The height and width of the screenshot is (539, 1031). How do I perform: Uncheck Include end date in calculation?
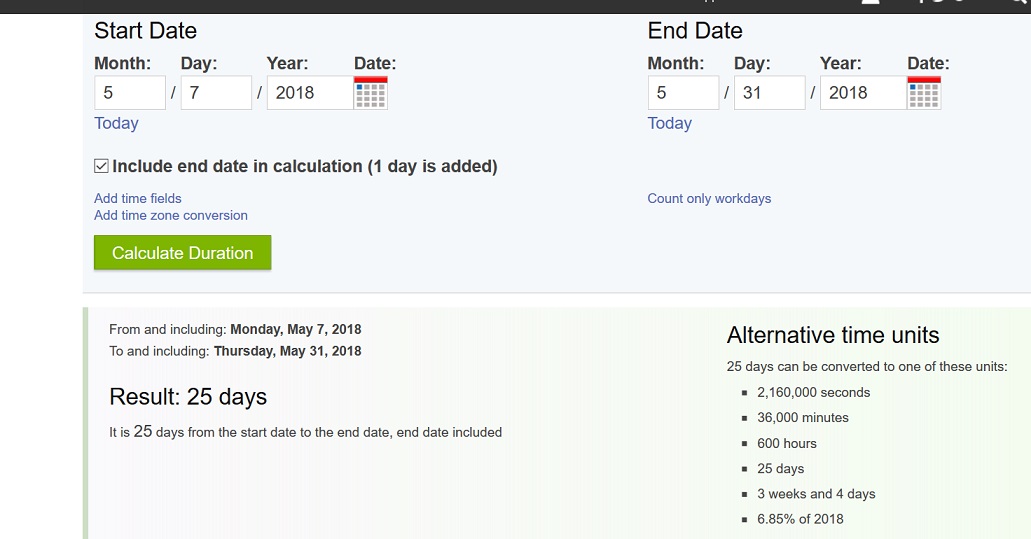point(101,166)
